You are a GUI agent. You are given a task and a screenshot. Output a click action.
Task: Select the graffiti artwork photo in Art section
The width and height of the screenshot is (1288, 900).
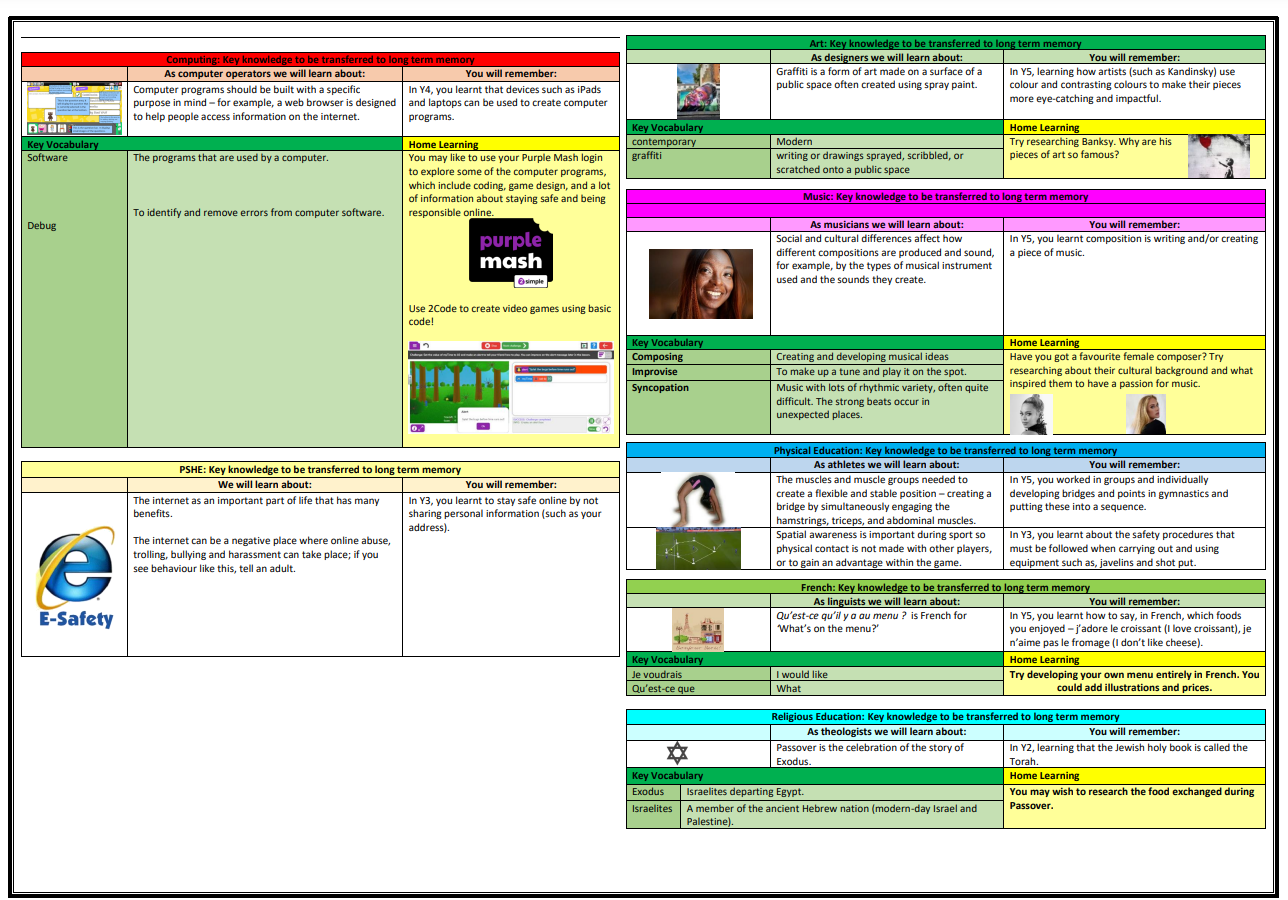(x=698, y=91)
